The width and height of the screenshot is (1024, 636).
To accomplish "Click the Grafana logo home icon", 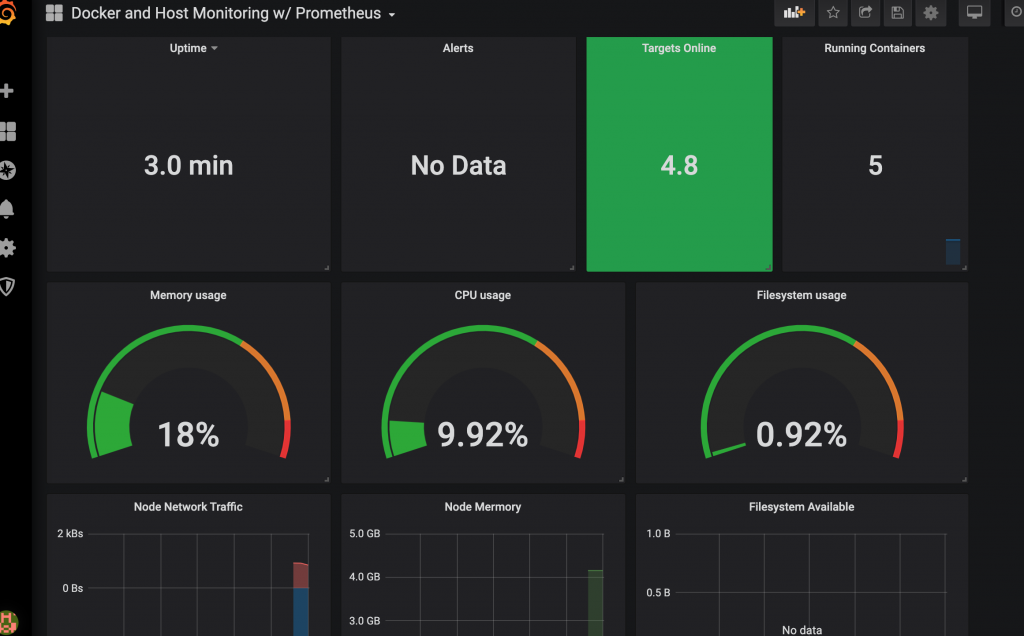I will tap(7, 13).
